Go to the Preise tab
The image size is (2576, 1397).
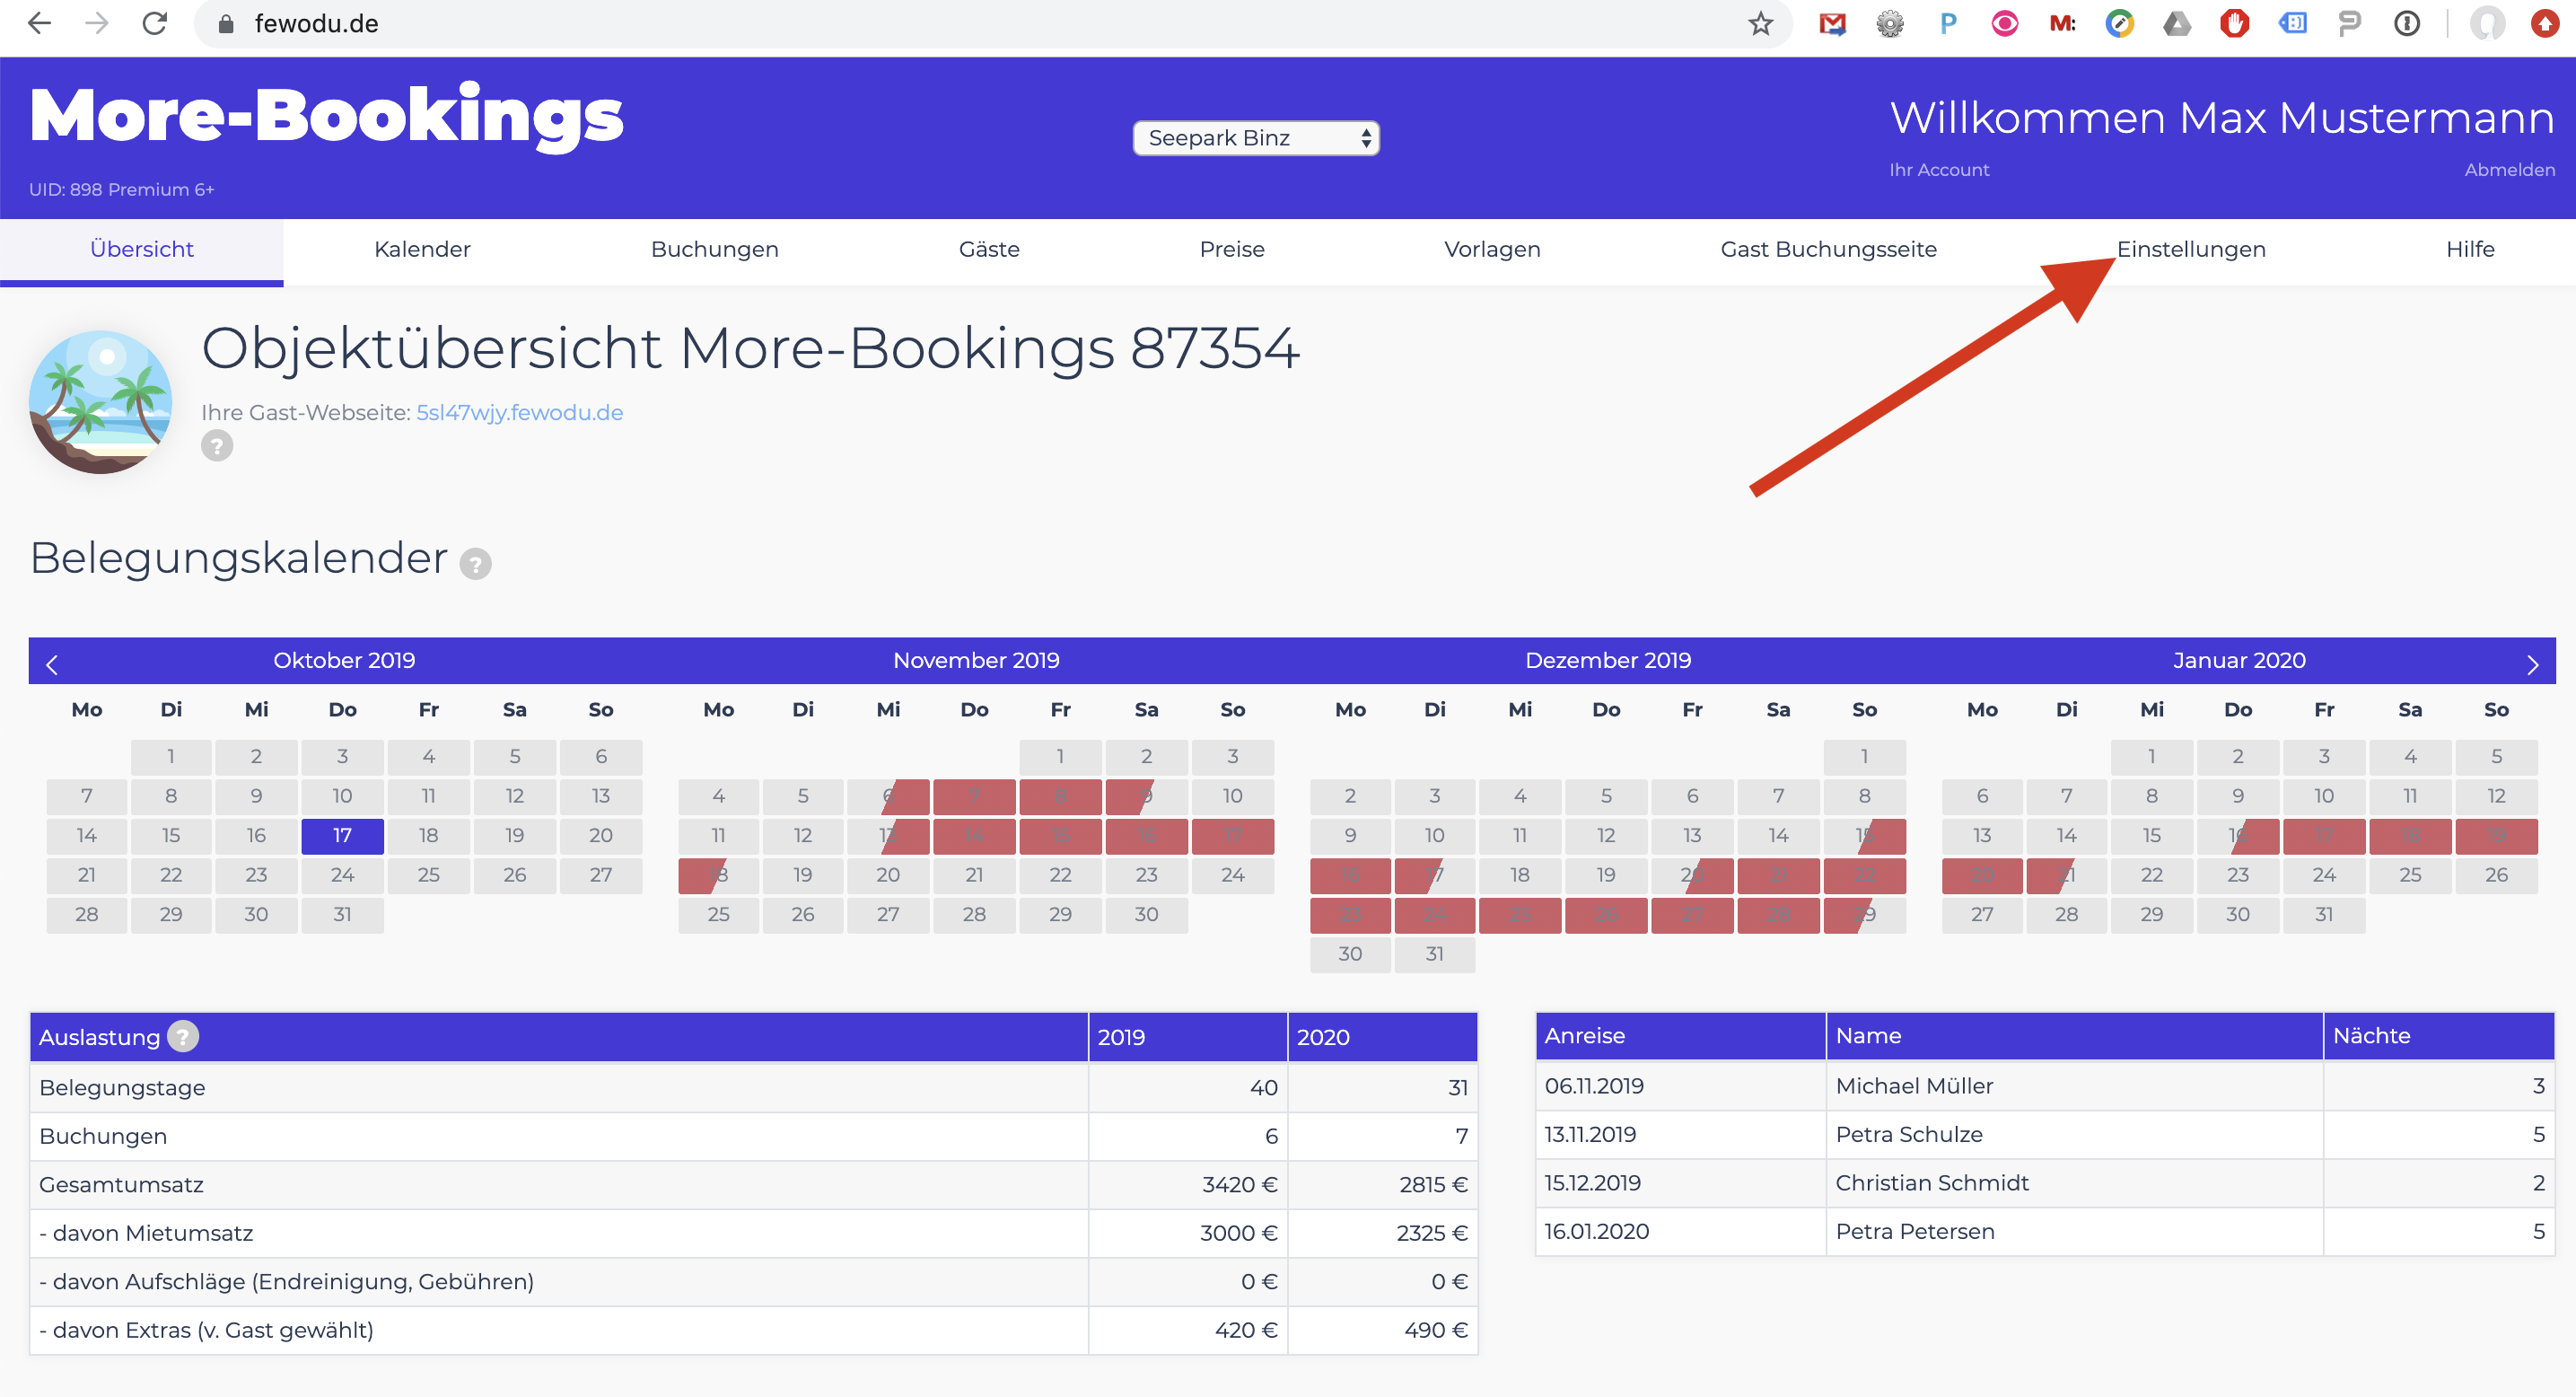1232,249
